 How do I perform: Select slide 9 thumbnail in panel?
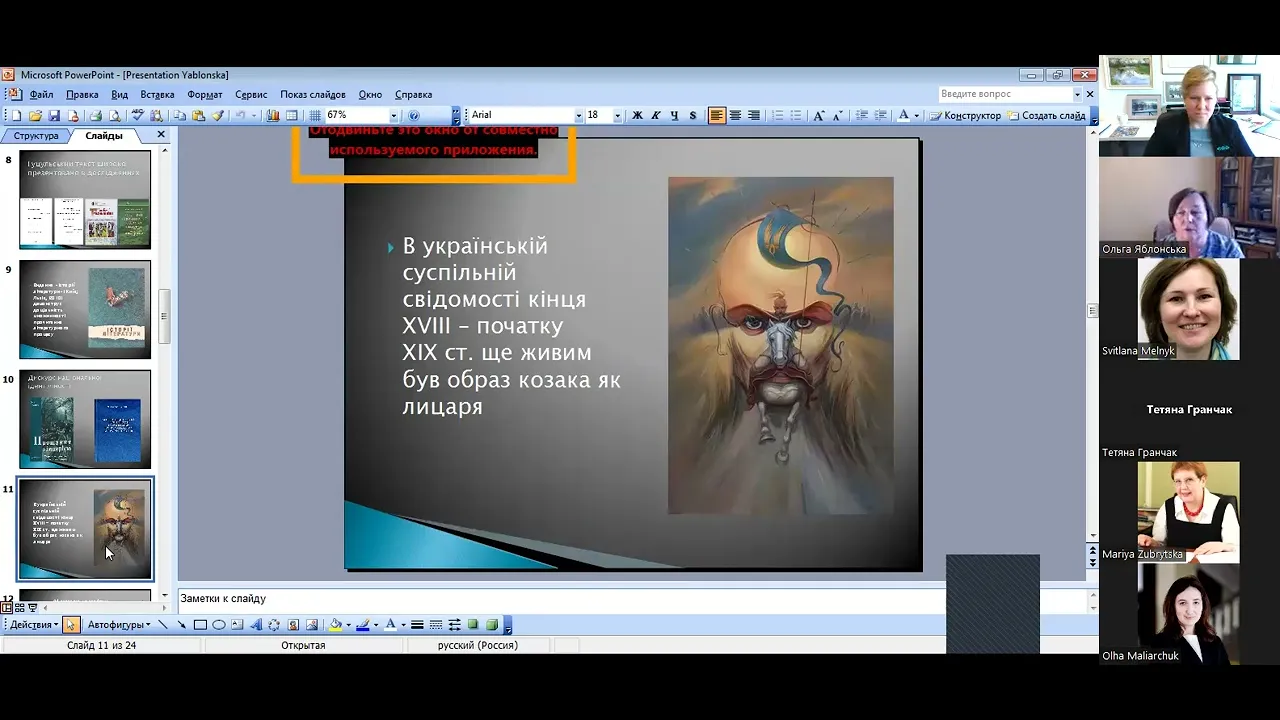(85, 309)
